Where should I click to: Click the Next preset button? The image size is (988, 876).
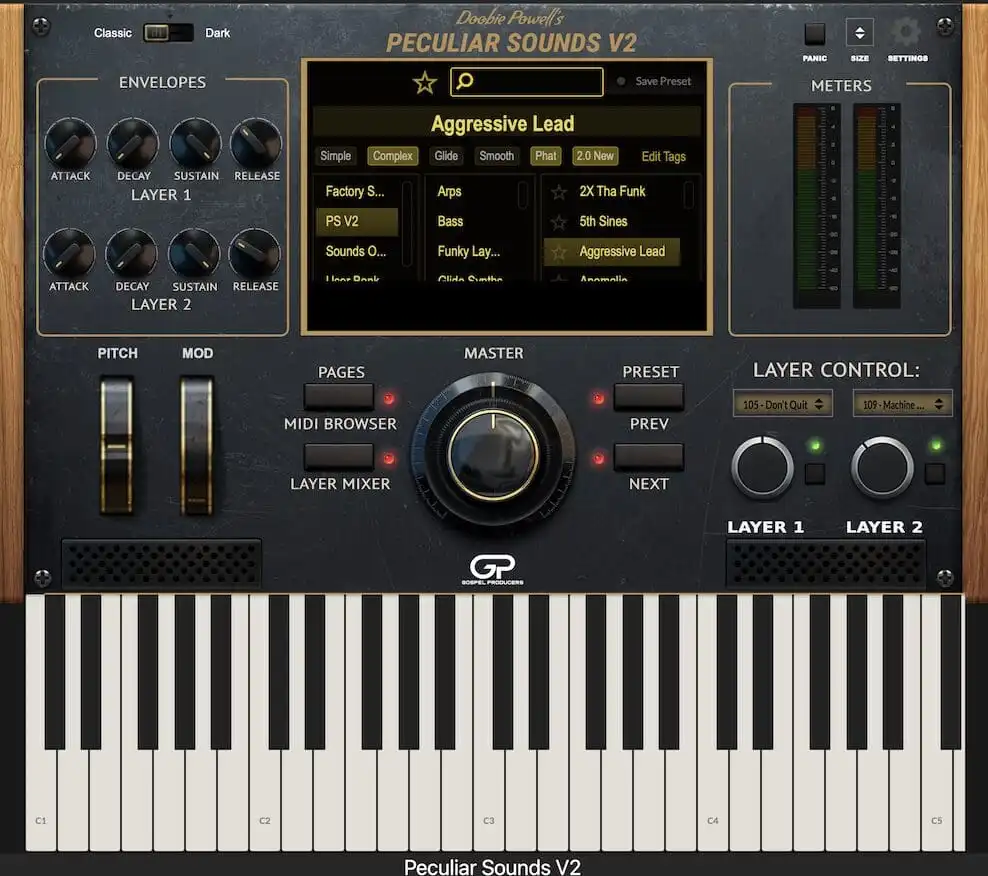pyautogui.click(x=648, y=458)
